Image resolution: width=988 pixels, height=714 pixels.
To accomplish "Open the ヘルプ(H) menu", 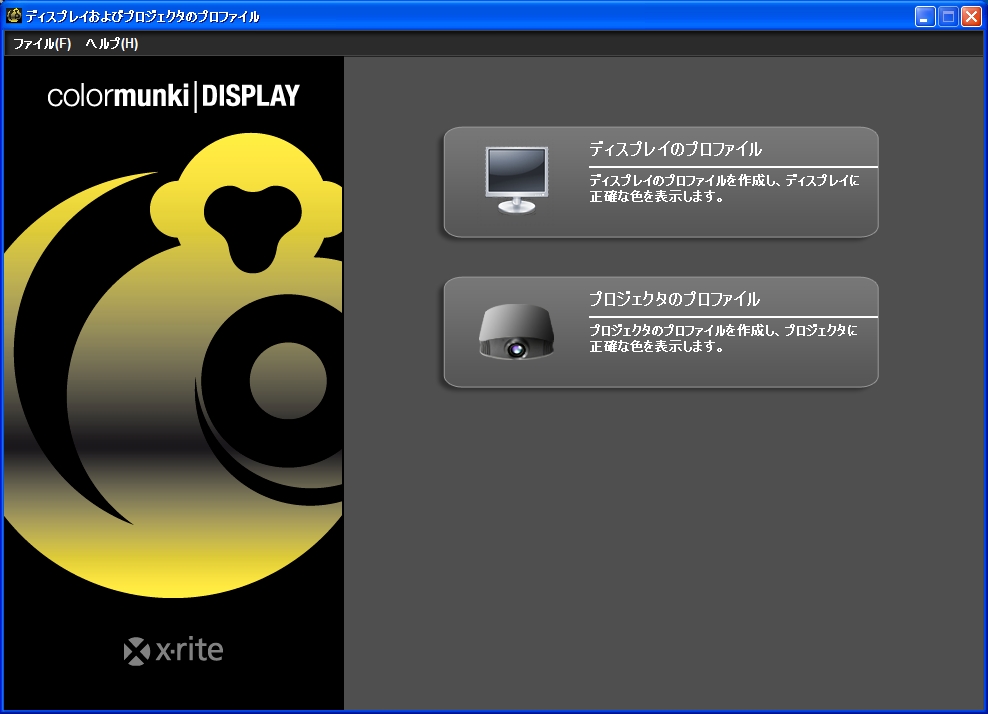I will (x=112, y=43).
